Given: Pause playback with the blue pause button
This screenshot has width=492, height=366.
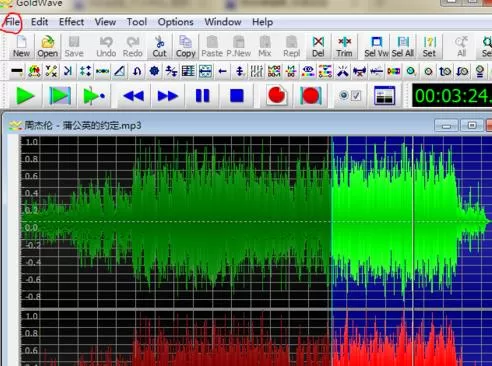Looking at the screenshot, I should pyautogui.click(x=202, y=96).
